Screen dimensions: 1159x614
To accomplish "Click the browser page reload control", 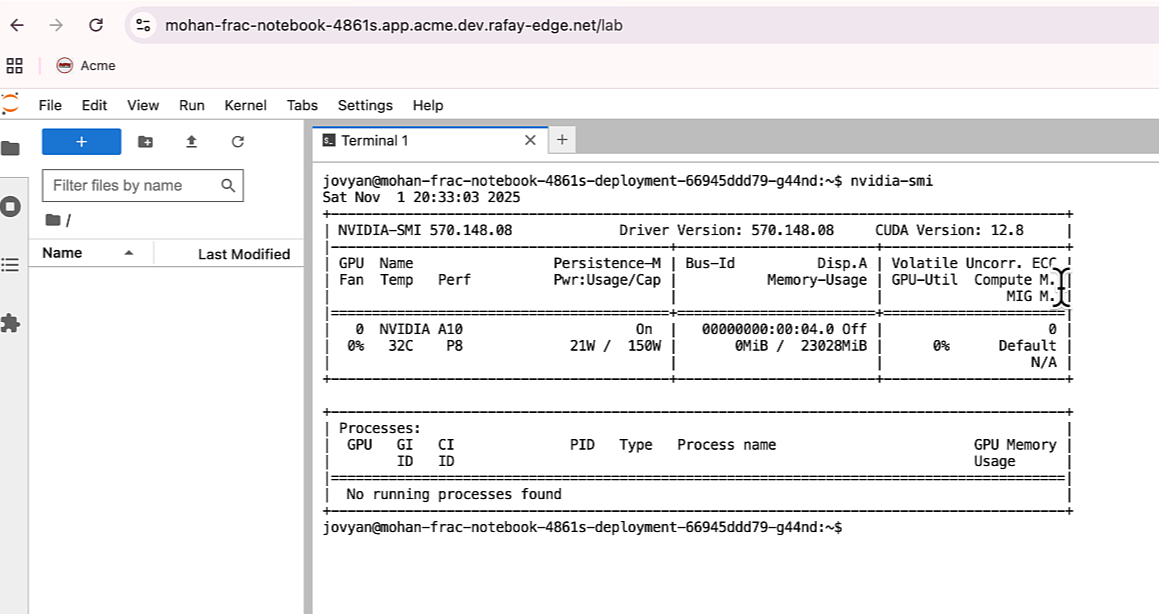I will pos(95,25).
